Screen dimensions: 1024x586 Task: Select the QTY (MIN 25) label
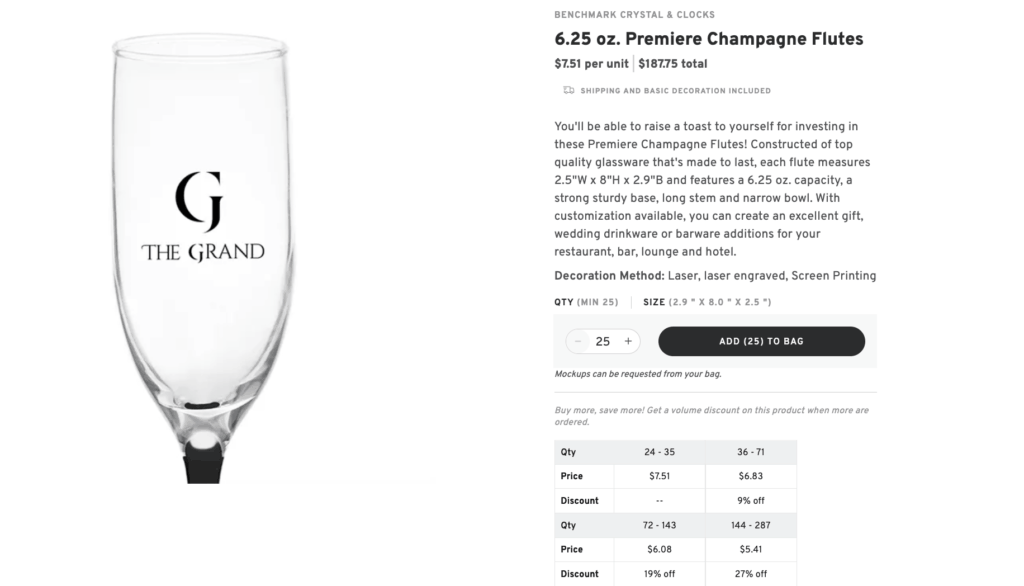586,301
